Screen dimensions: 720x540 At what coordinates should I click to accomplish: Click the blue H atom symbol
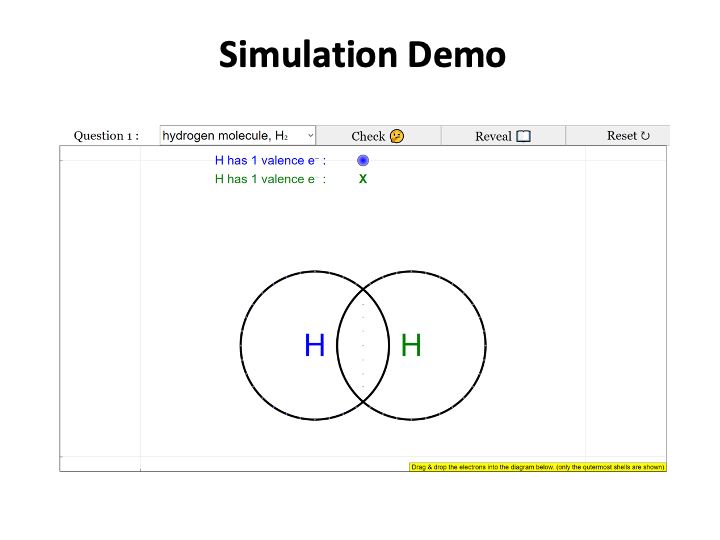point(315,345)
